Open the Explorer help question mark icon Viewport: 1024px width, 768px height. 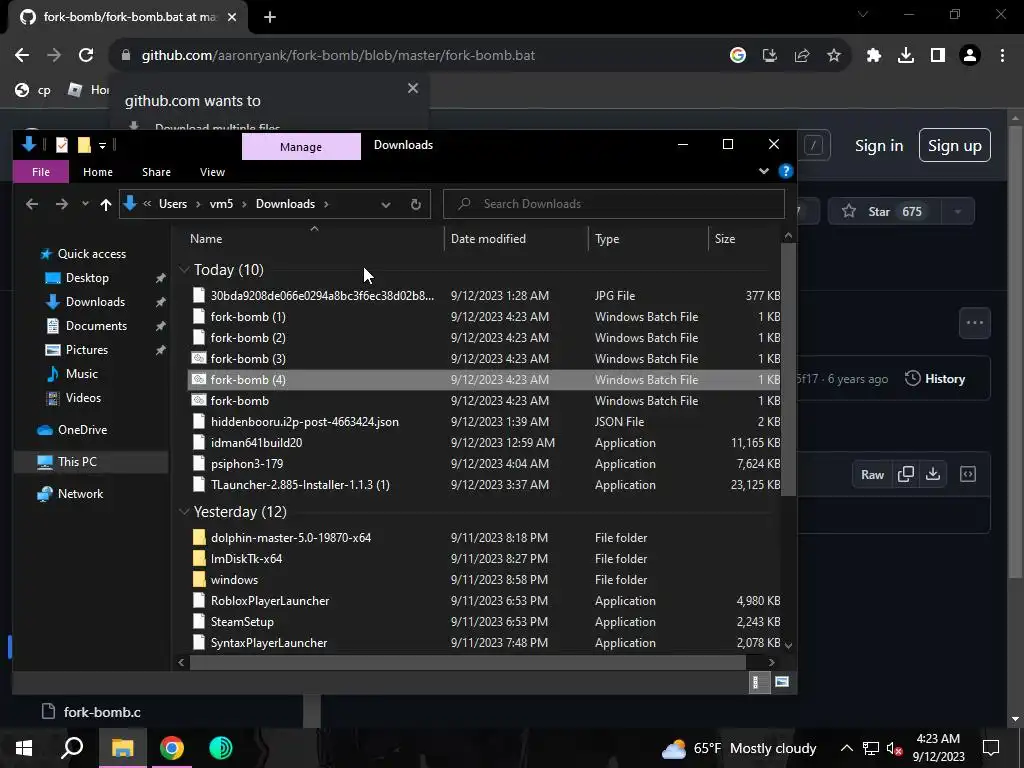pyautogui.click(x=786, y=172)
